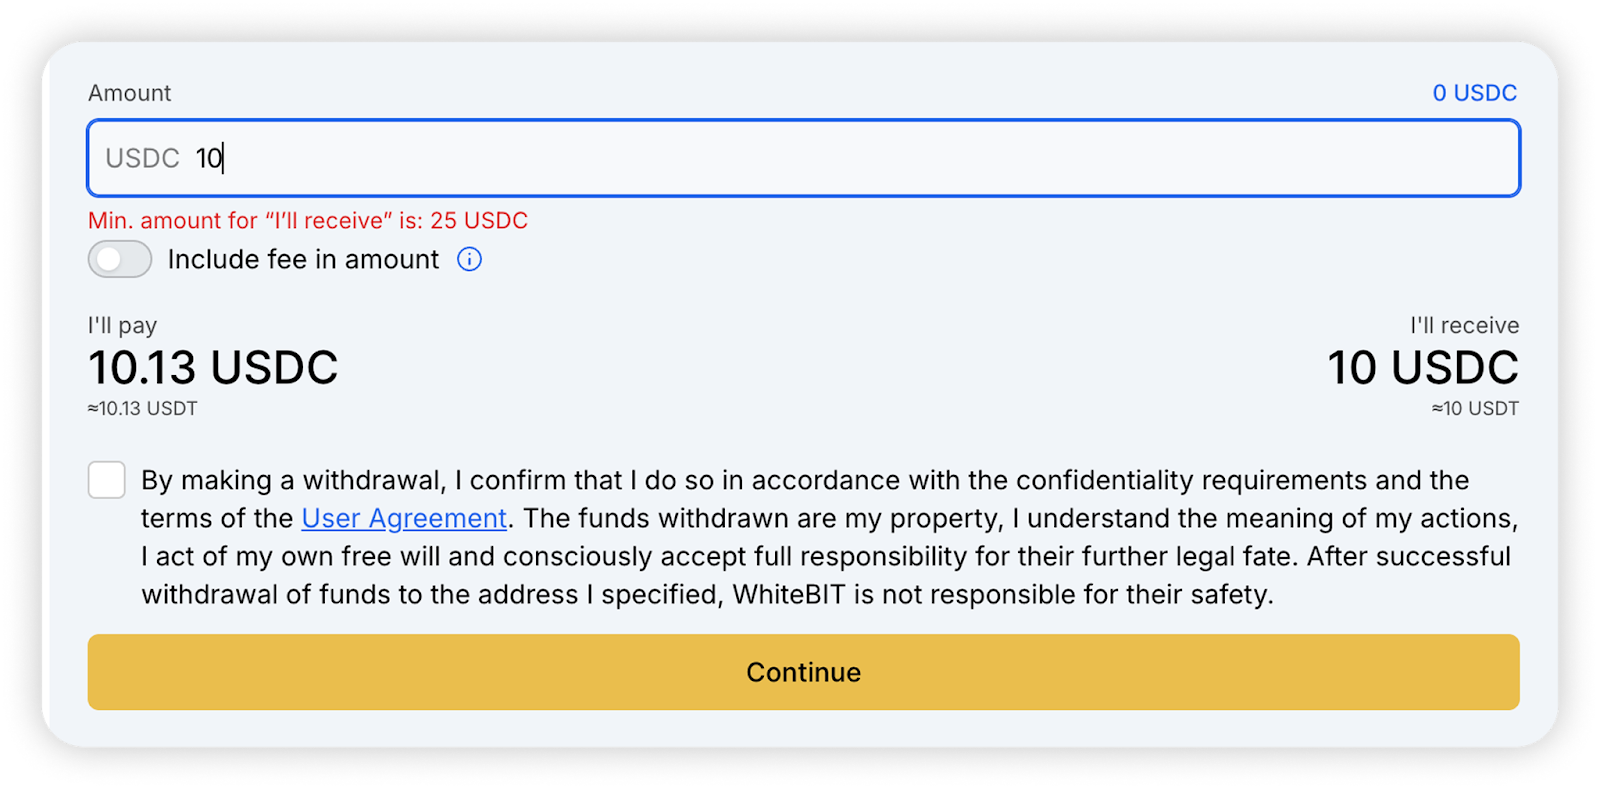Click the WhiteBIT name in the disclaimer
Viewport: 1600px width, 788px height.
pos(789,594)
